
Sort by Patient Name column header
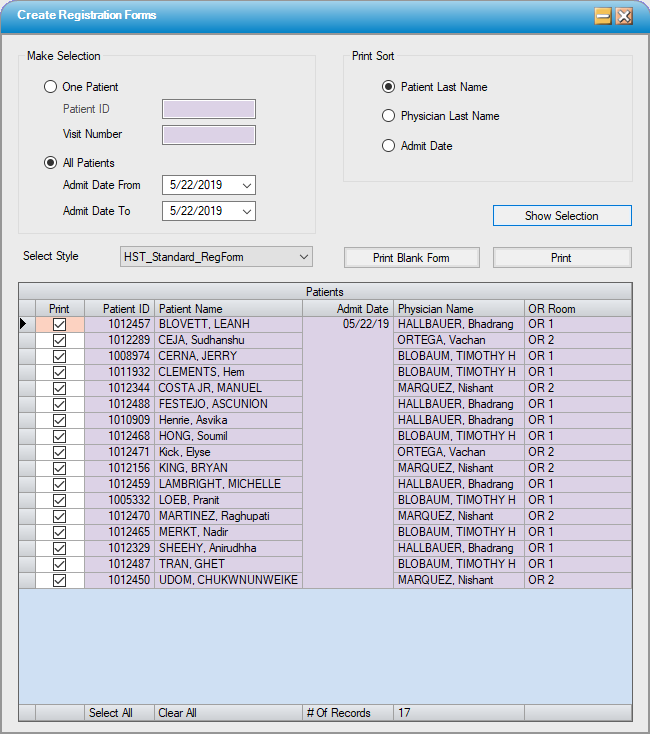[228, 309]
